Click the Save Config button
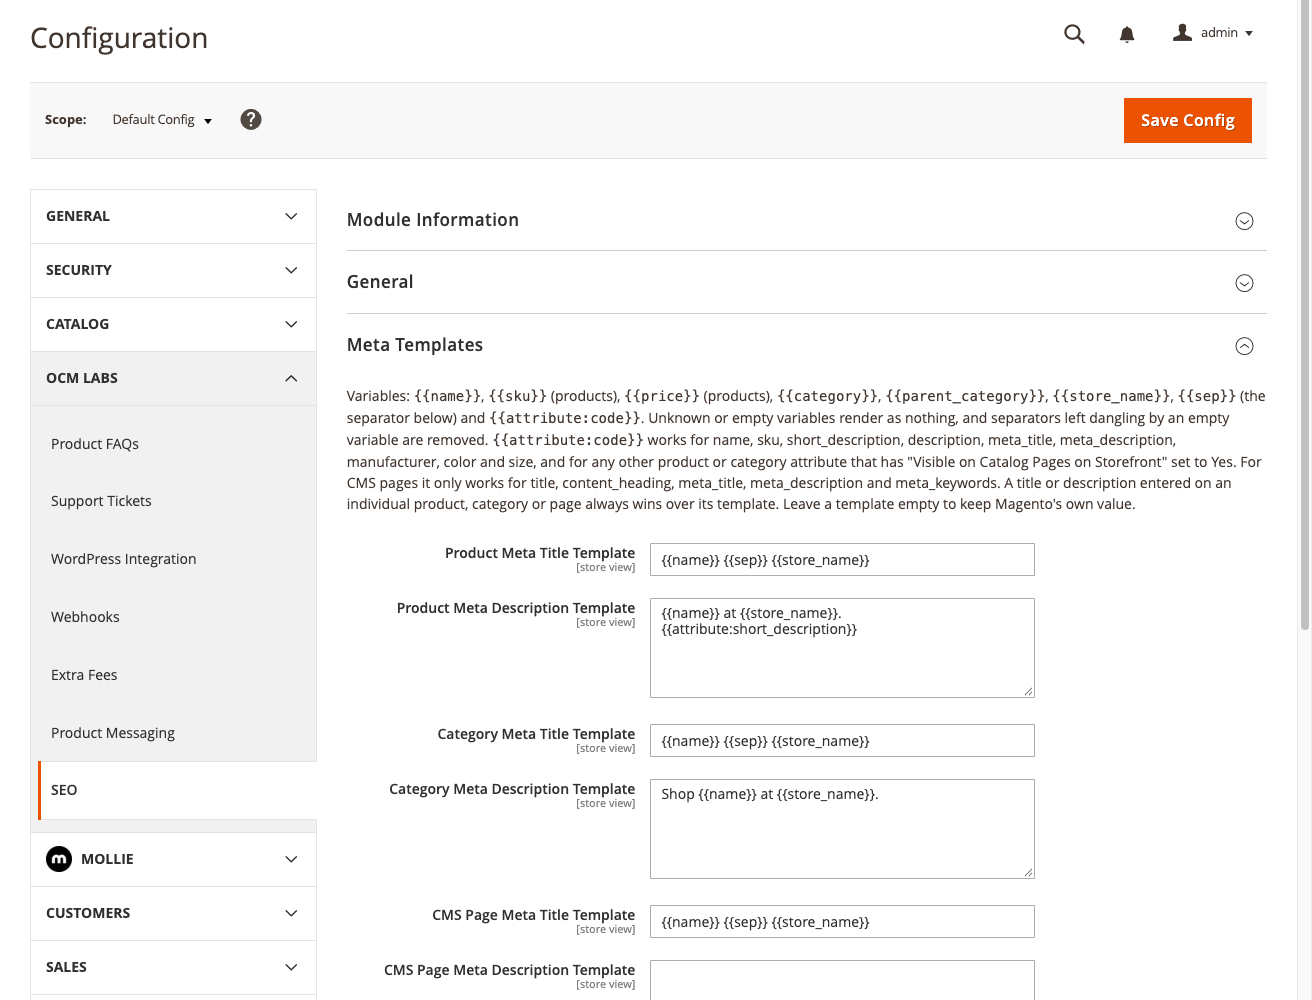Viewport: 1312px width, 1000px height. coord(1188,120)
